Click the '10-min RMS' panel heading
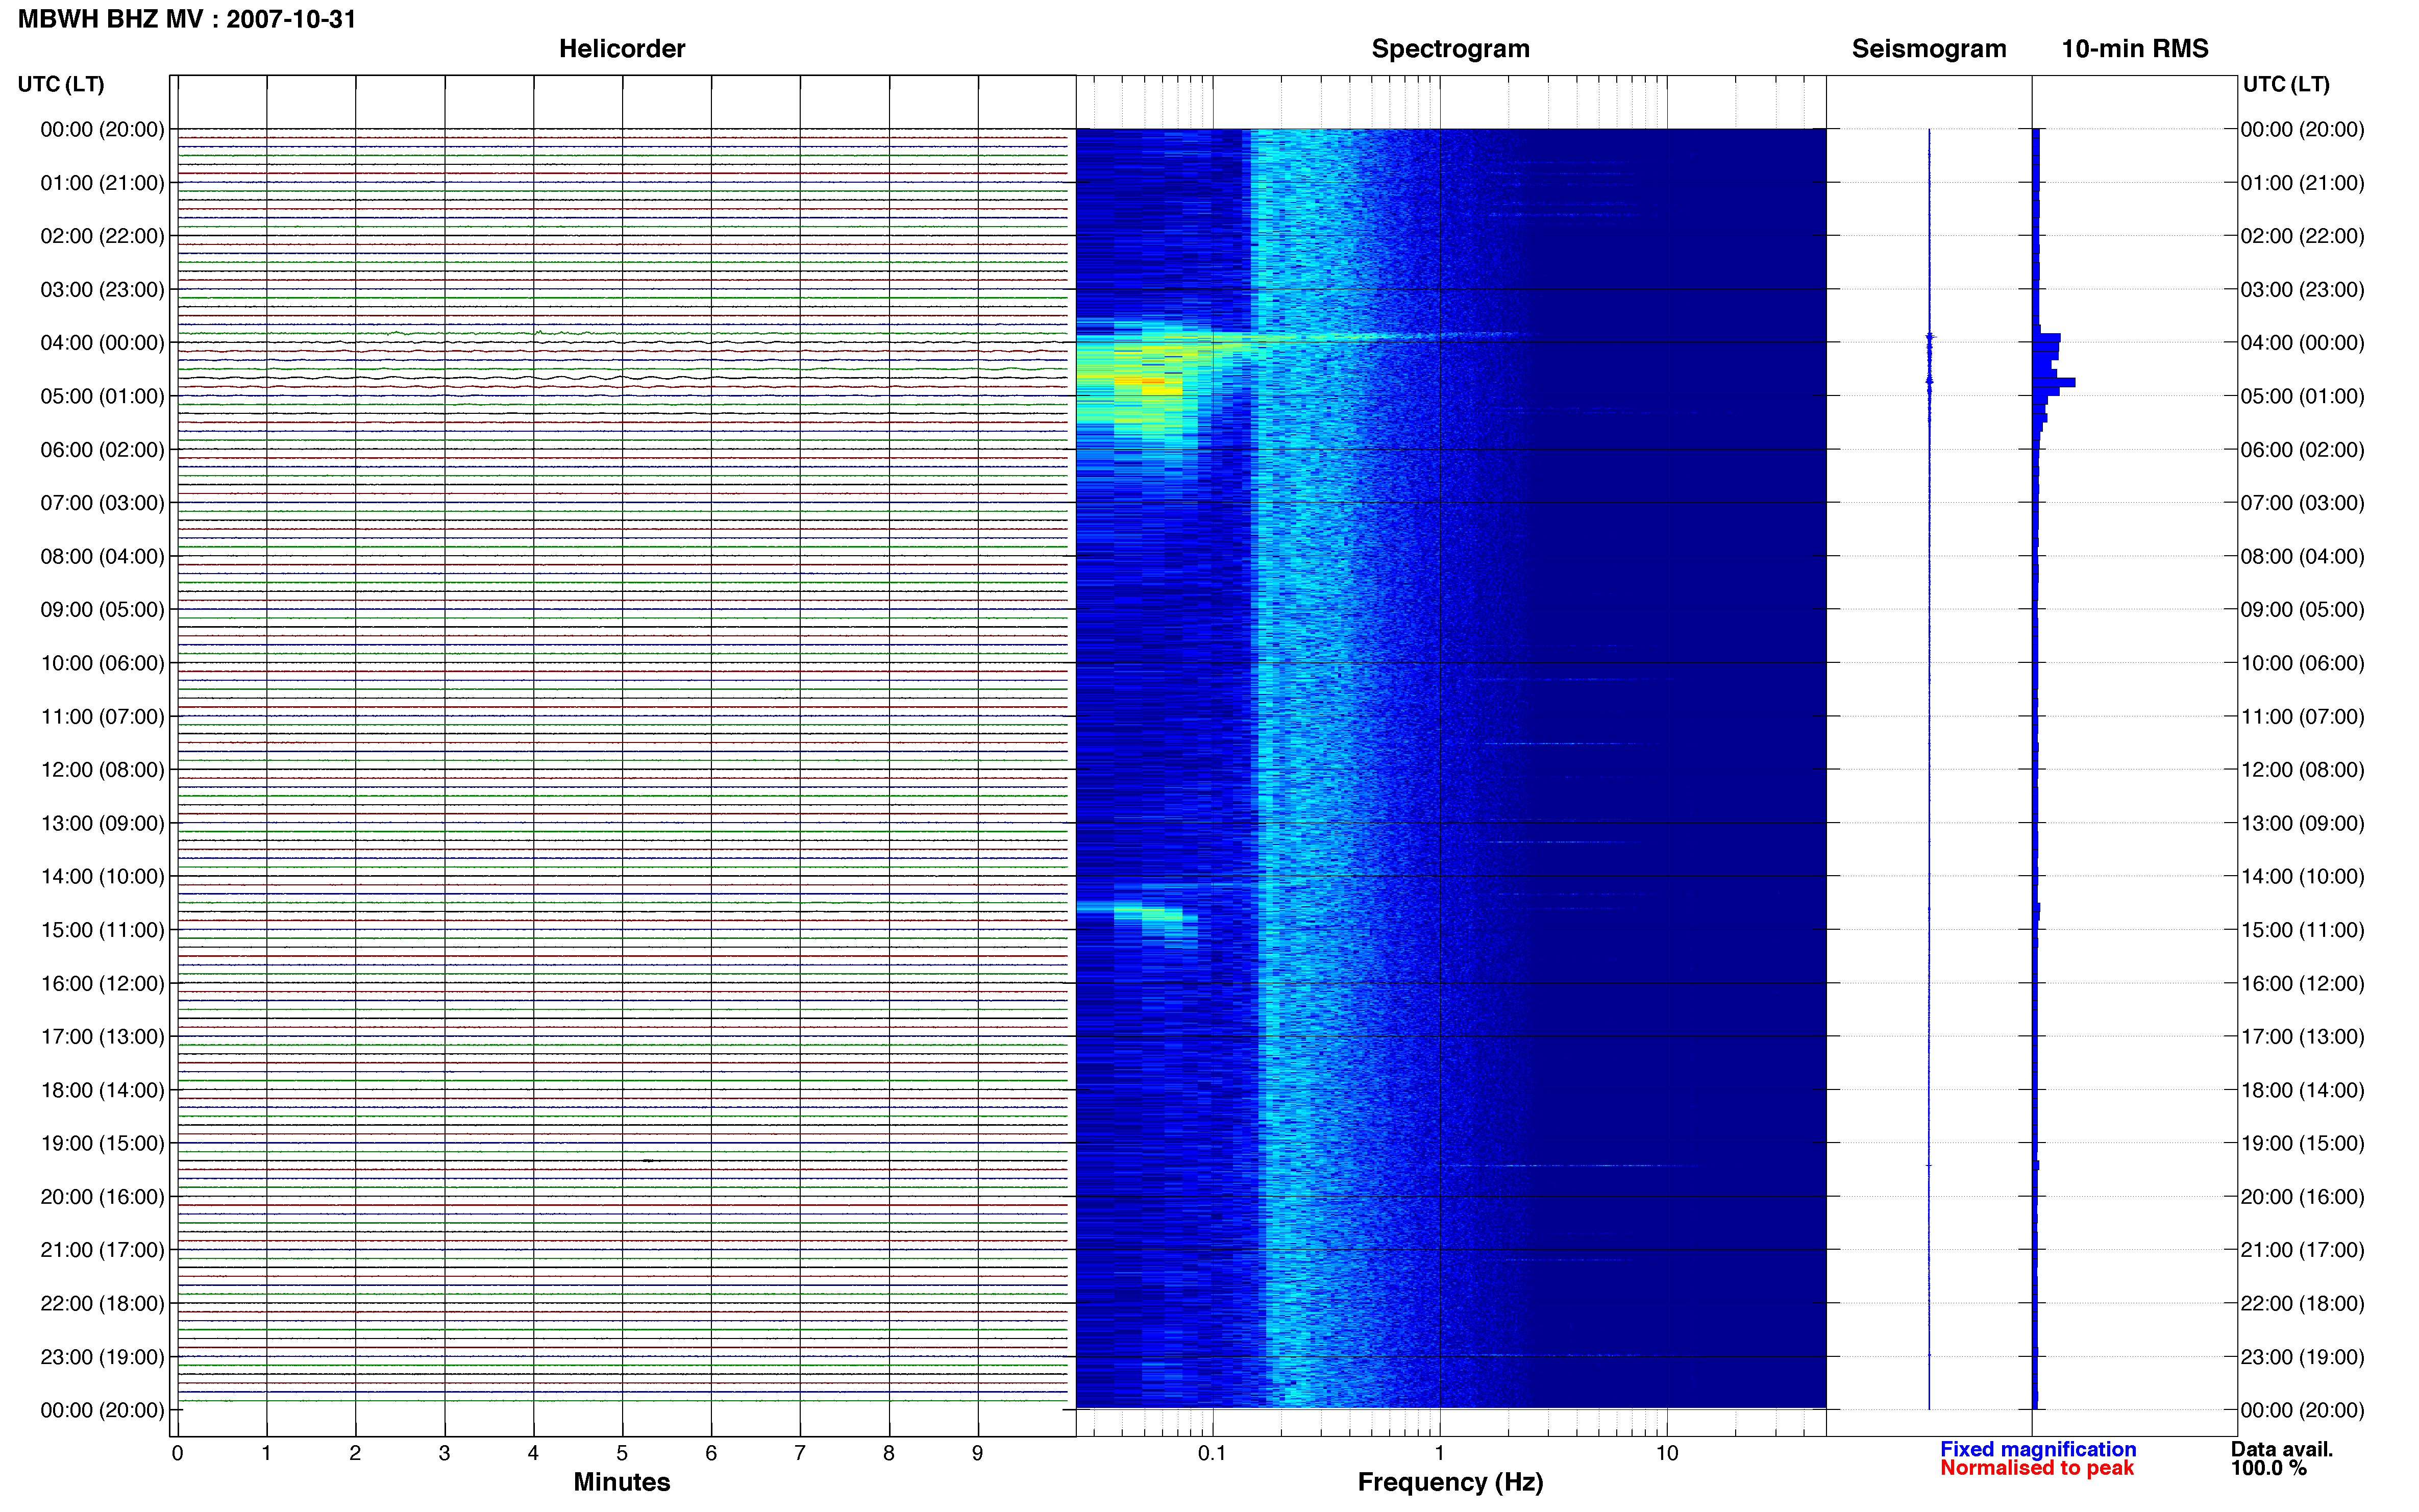Screen dimensions: 2419x1512 [x=2135, y=48]
